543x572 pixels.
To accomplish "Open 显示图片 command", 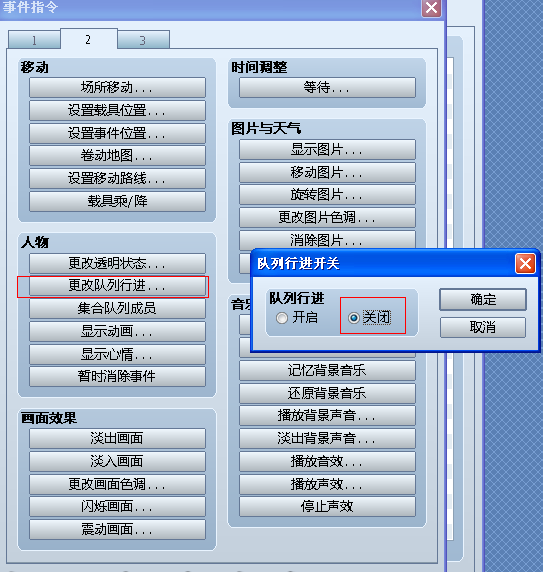I will [x=327, y=150].
